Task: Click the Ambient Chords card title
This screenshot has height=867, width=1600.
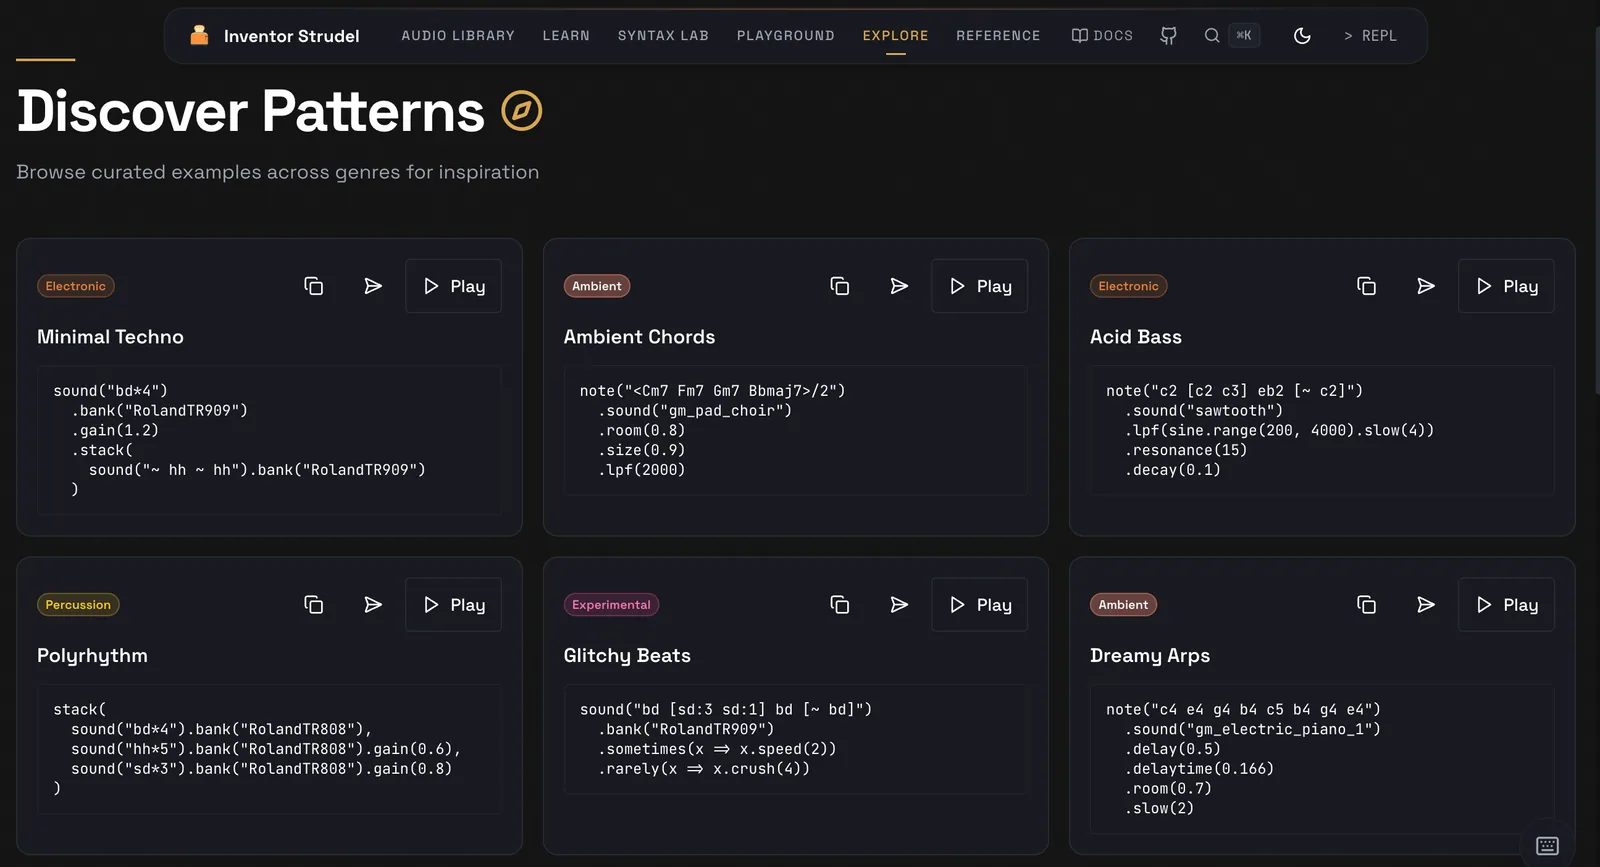Action: (x=640, y=337)
